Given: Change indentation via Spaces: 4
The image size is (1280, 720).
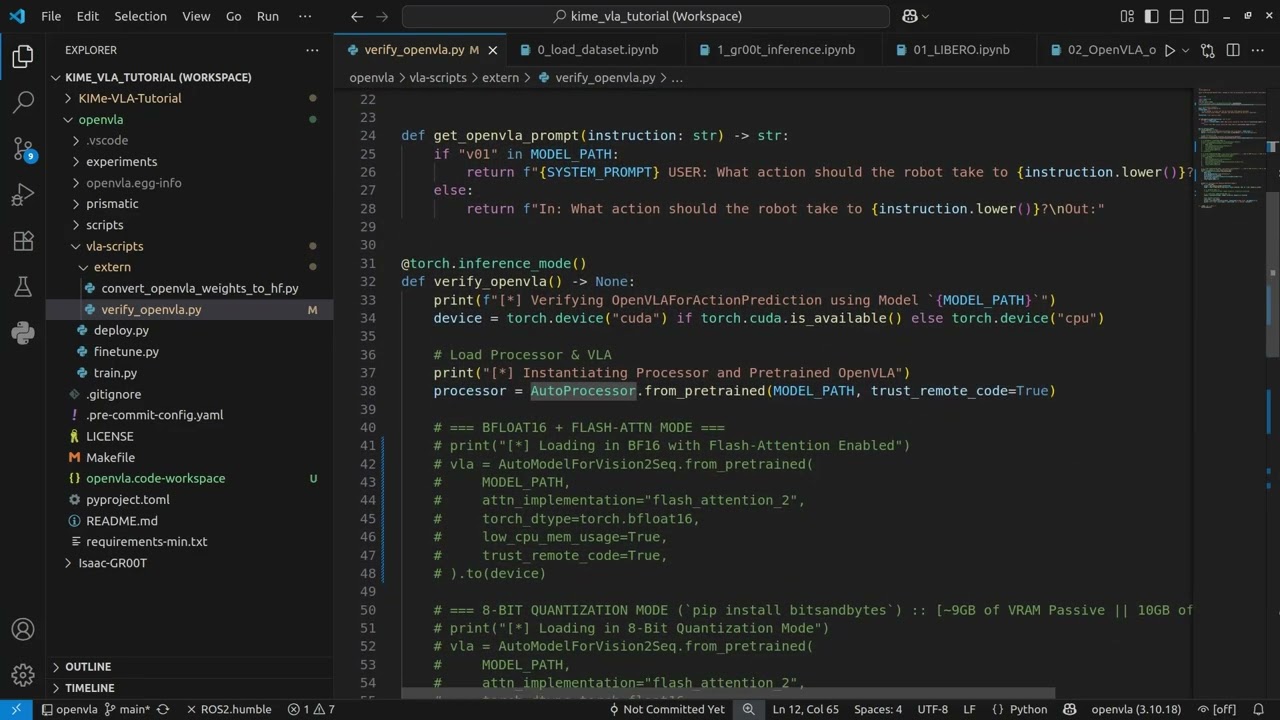Looking at the screenshot, I should [878, 709].
